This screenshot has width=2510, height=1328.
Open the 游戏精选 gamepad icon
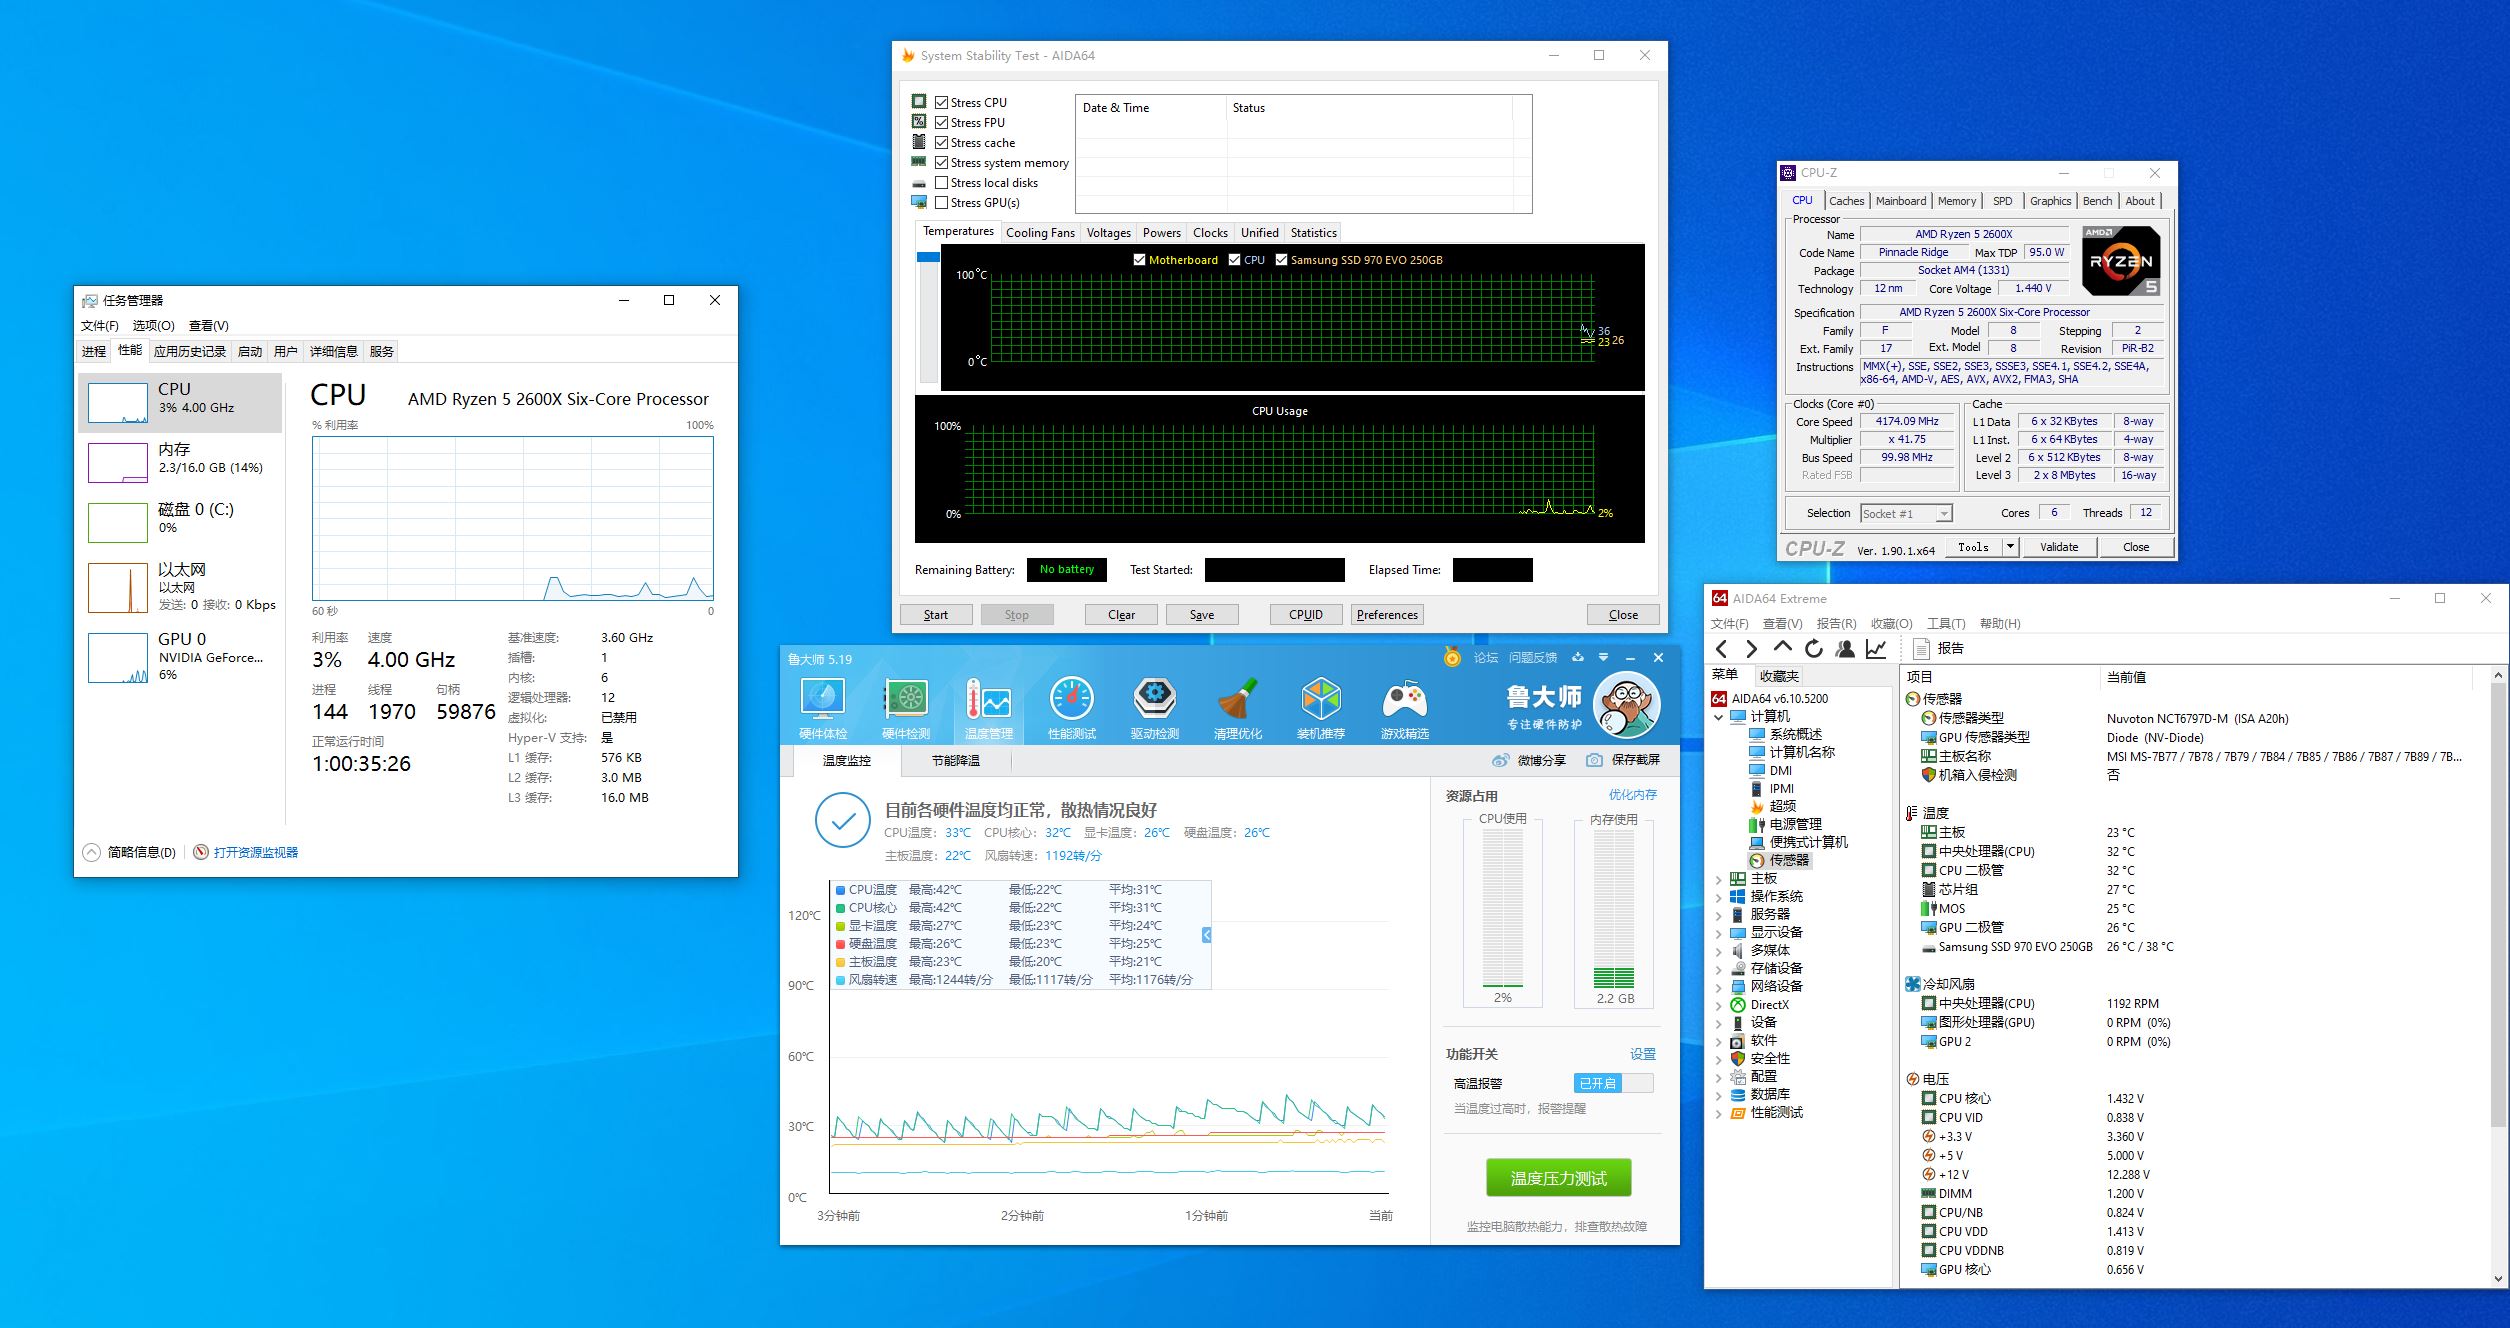1404,700
